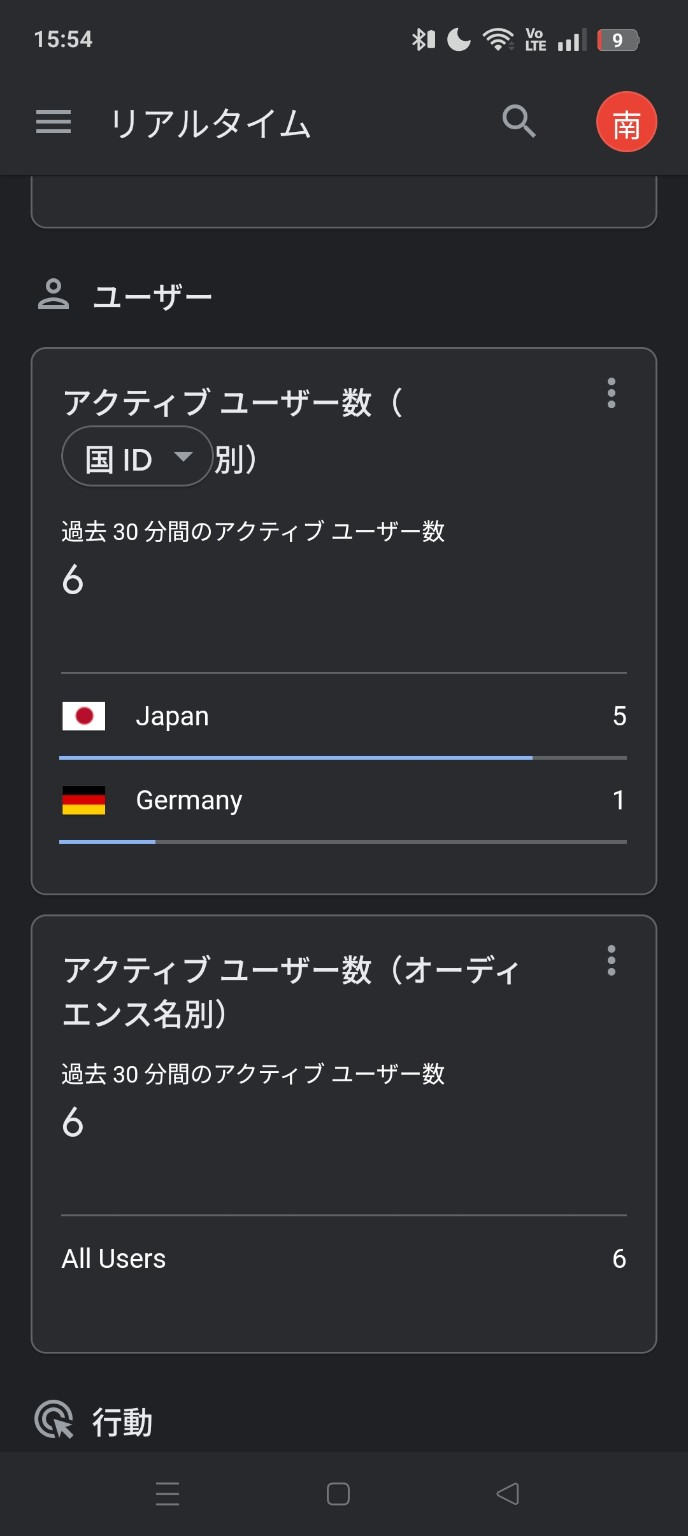The image size is (688, 1536).
Task: Select the Japan row showing 5 users
Action: 344,716
